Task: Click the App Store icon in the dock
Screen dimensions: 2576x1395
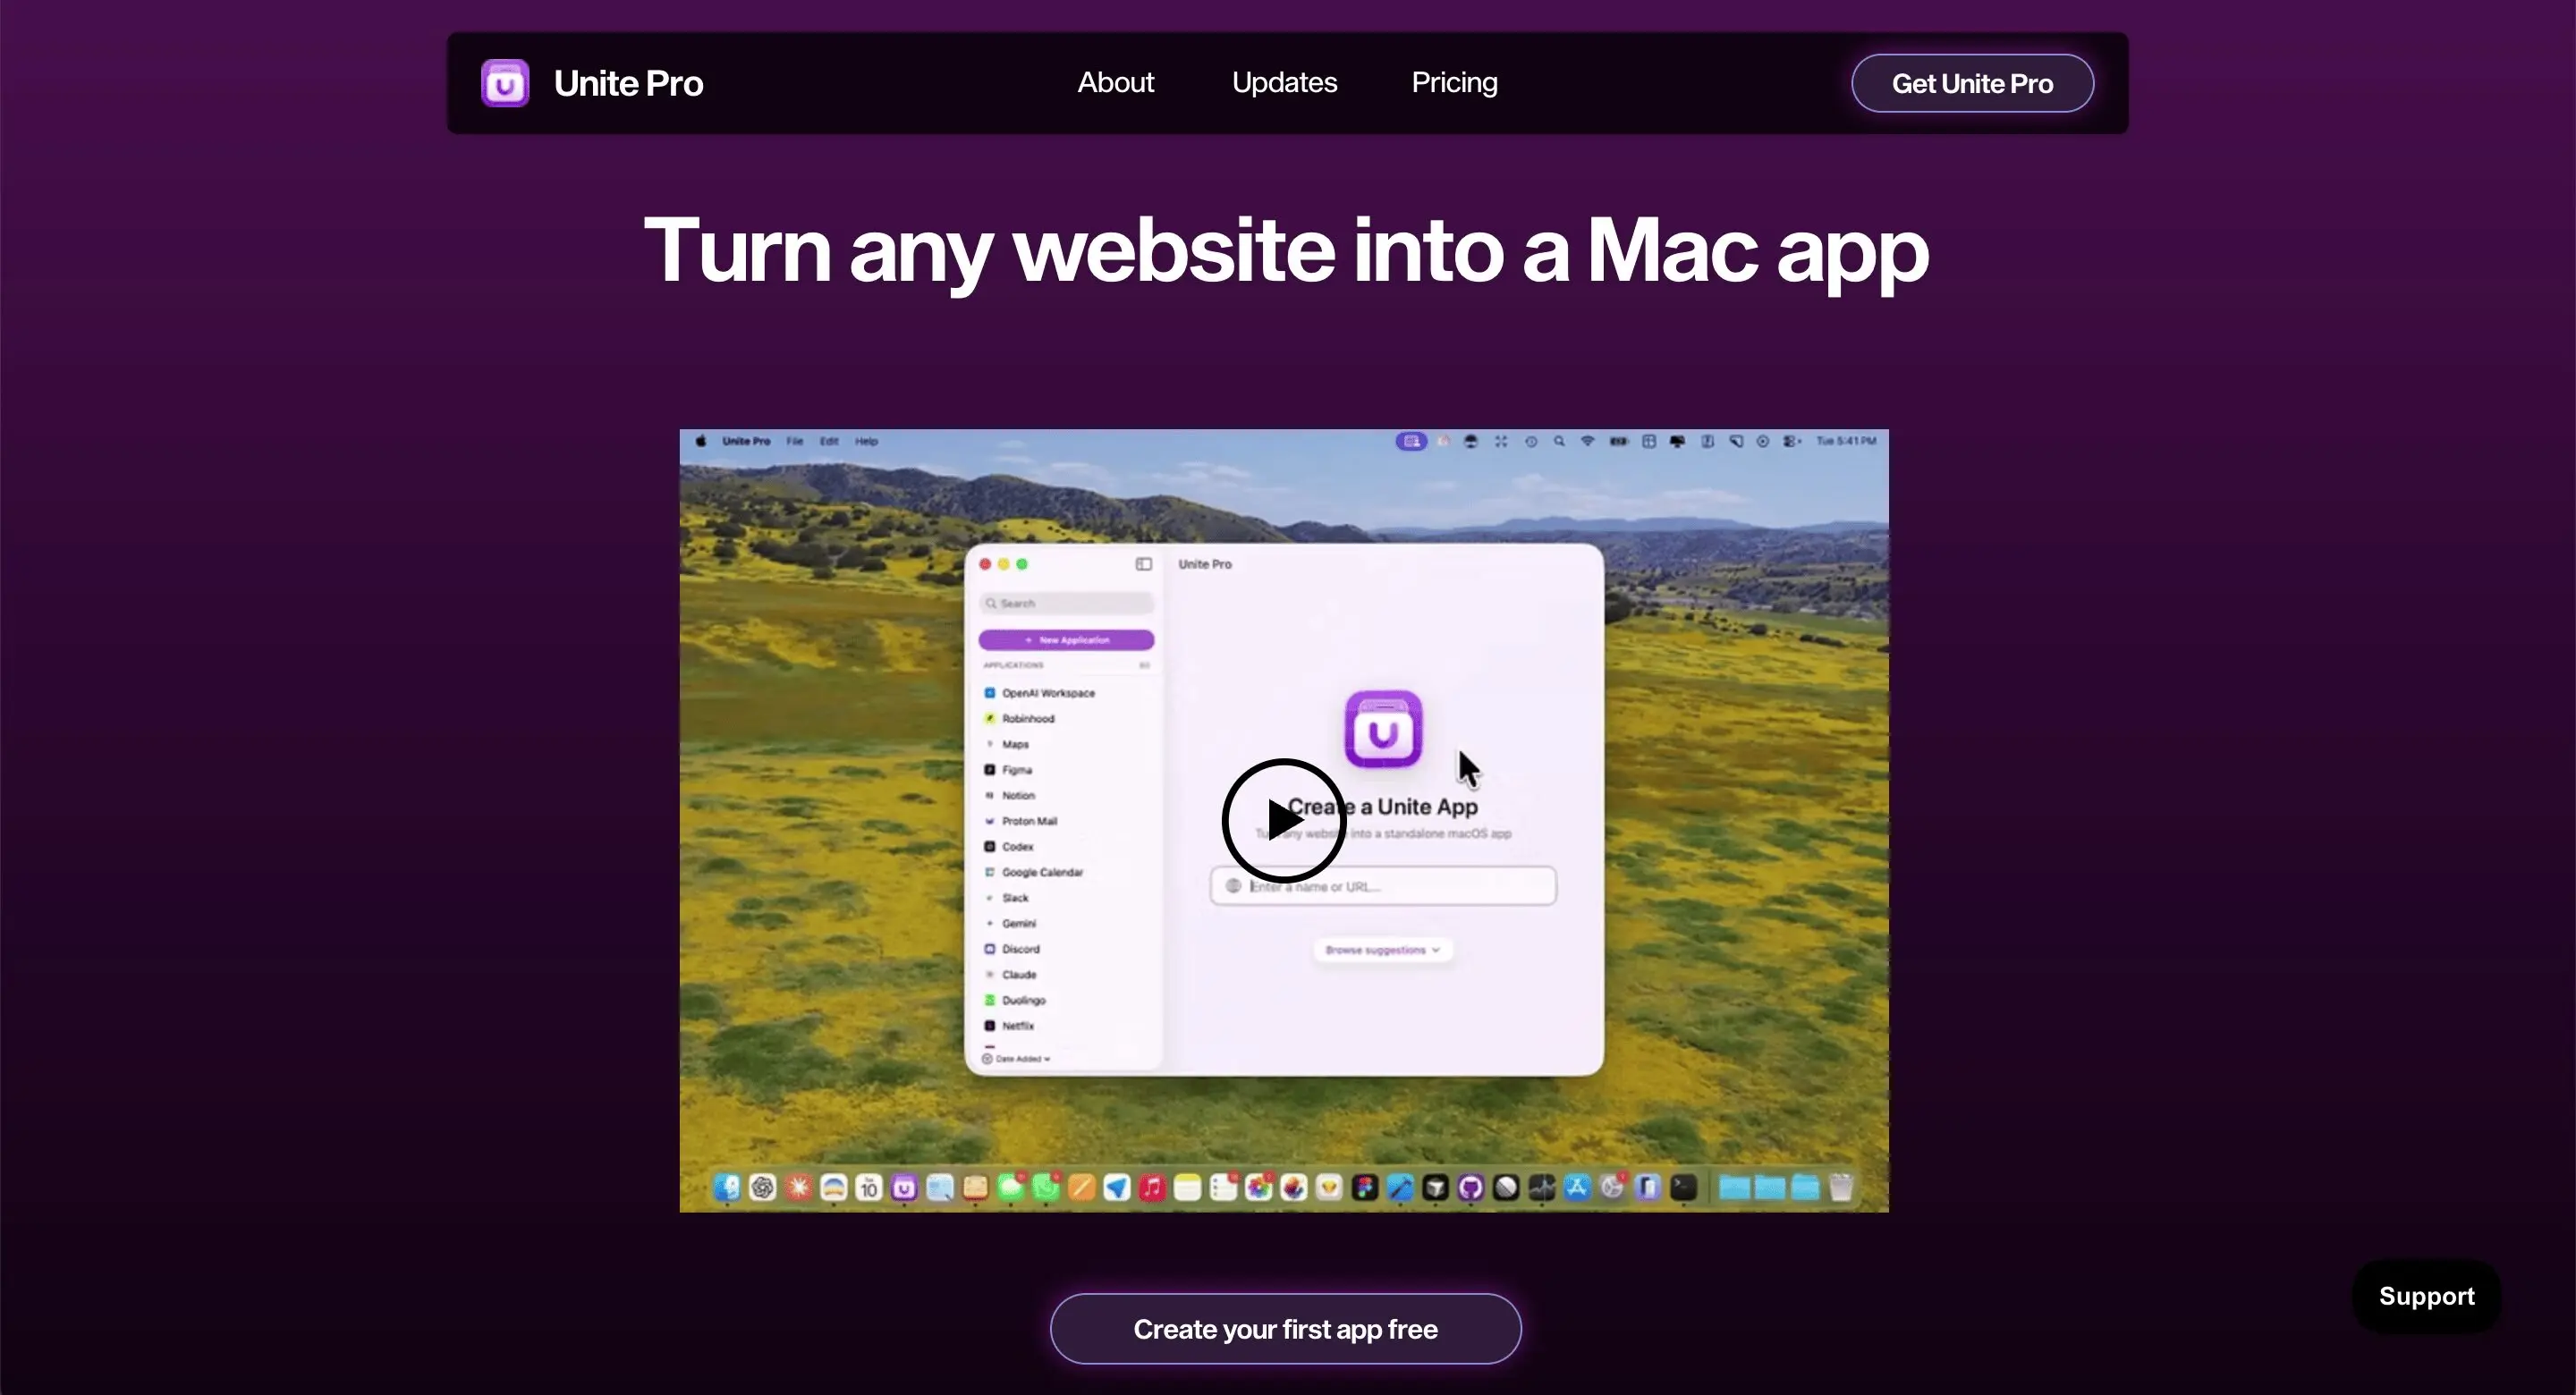Action: pyautogui.click(x=1577, y=1187)
